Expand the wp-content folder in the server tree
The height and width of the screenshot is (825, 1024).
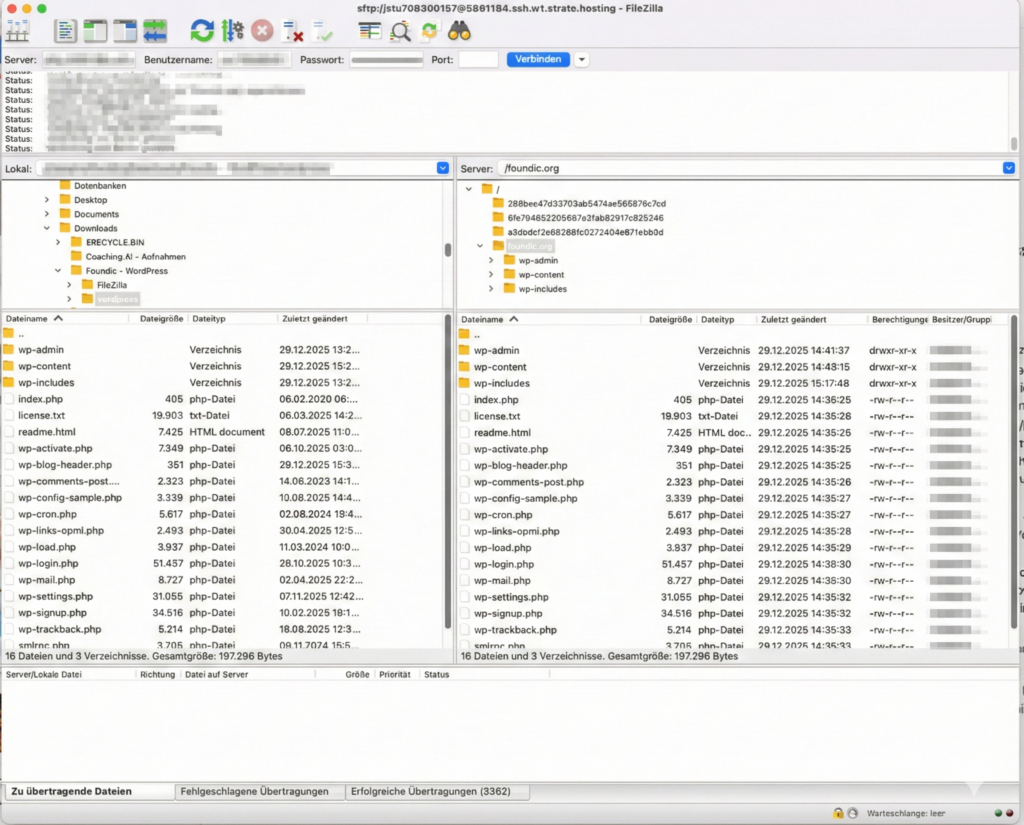click(491, 274)
